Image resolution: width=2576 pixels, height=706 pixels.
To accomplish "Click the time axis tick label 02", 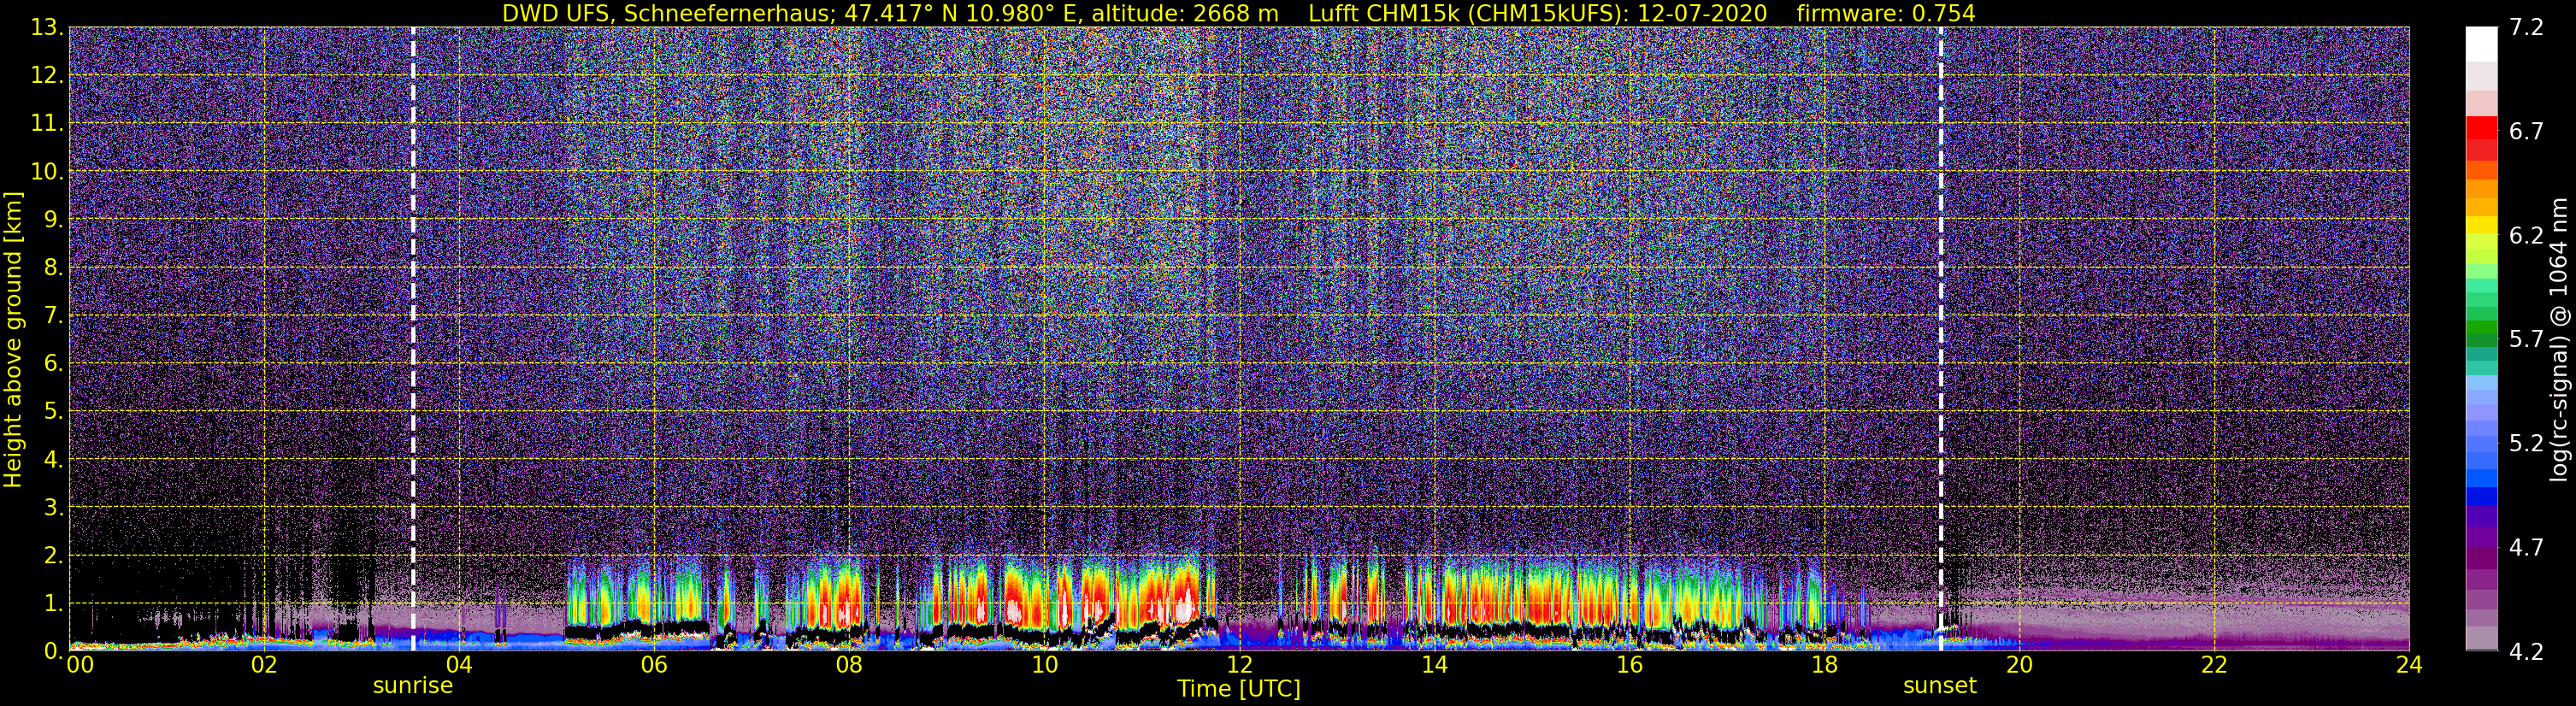I will coord(263,665).
